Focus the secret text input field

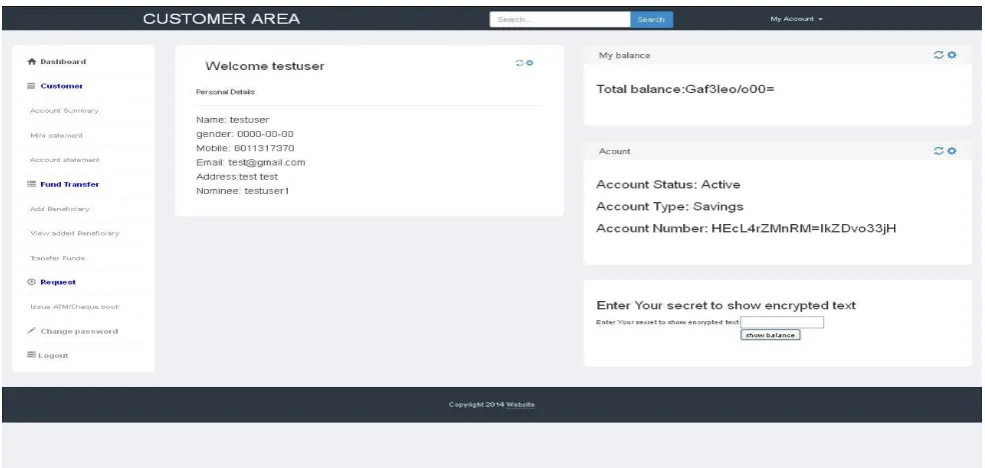tap(782, 322)
